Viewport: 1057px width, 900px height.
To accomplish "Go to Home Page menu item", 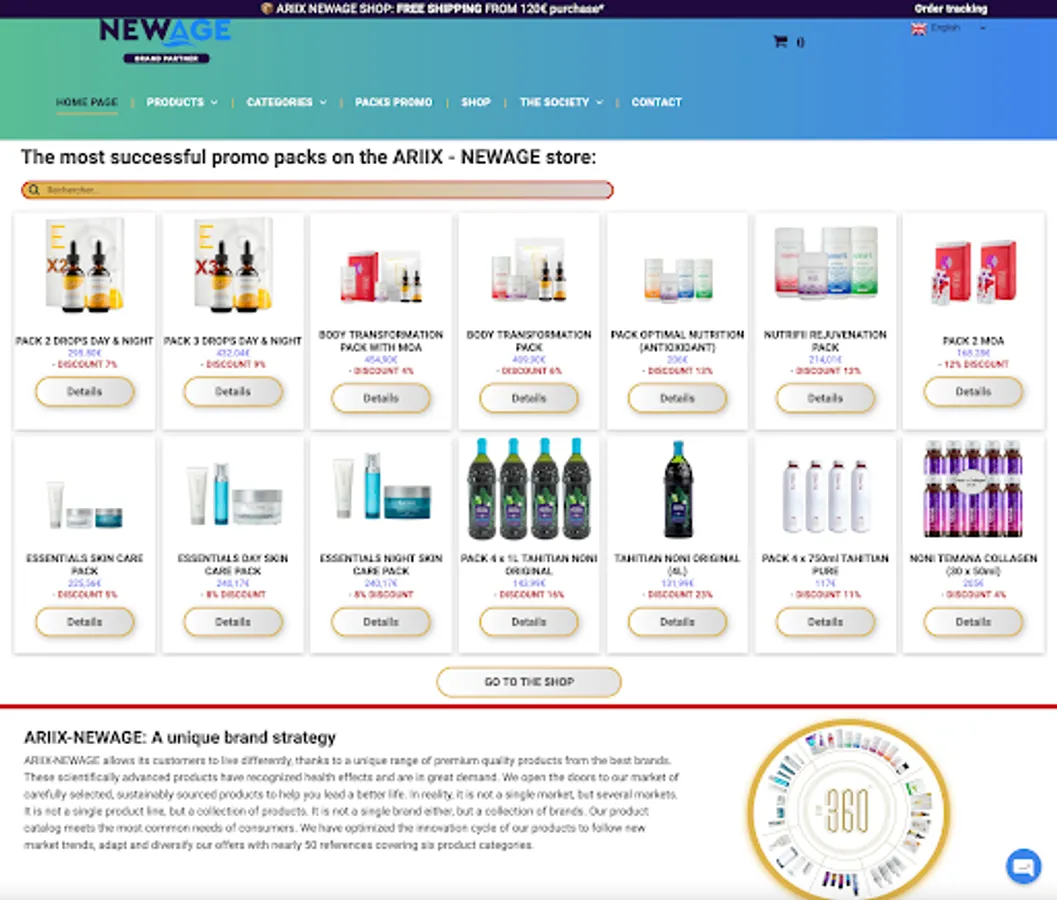I will coord(87,102).
